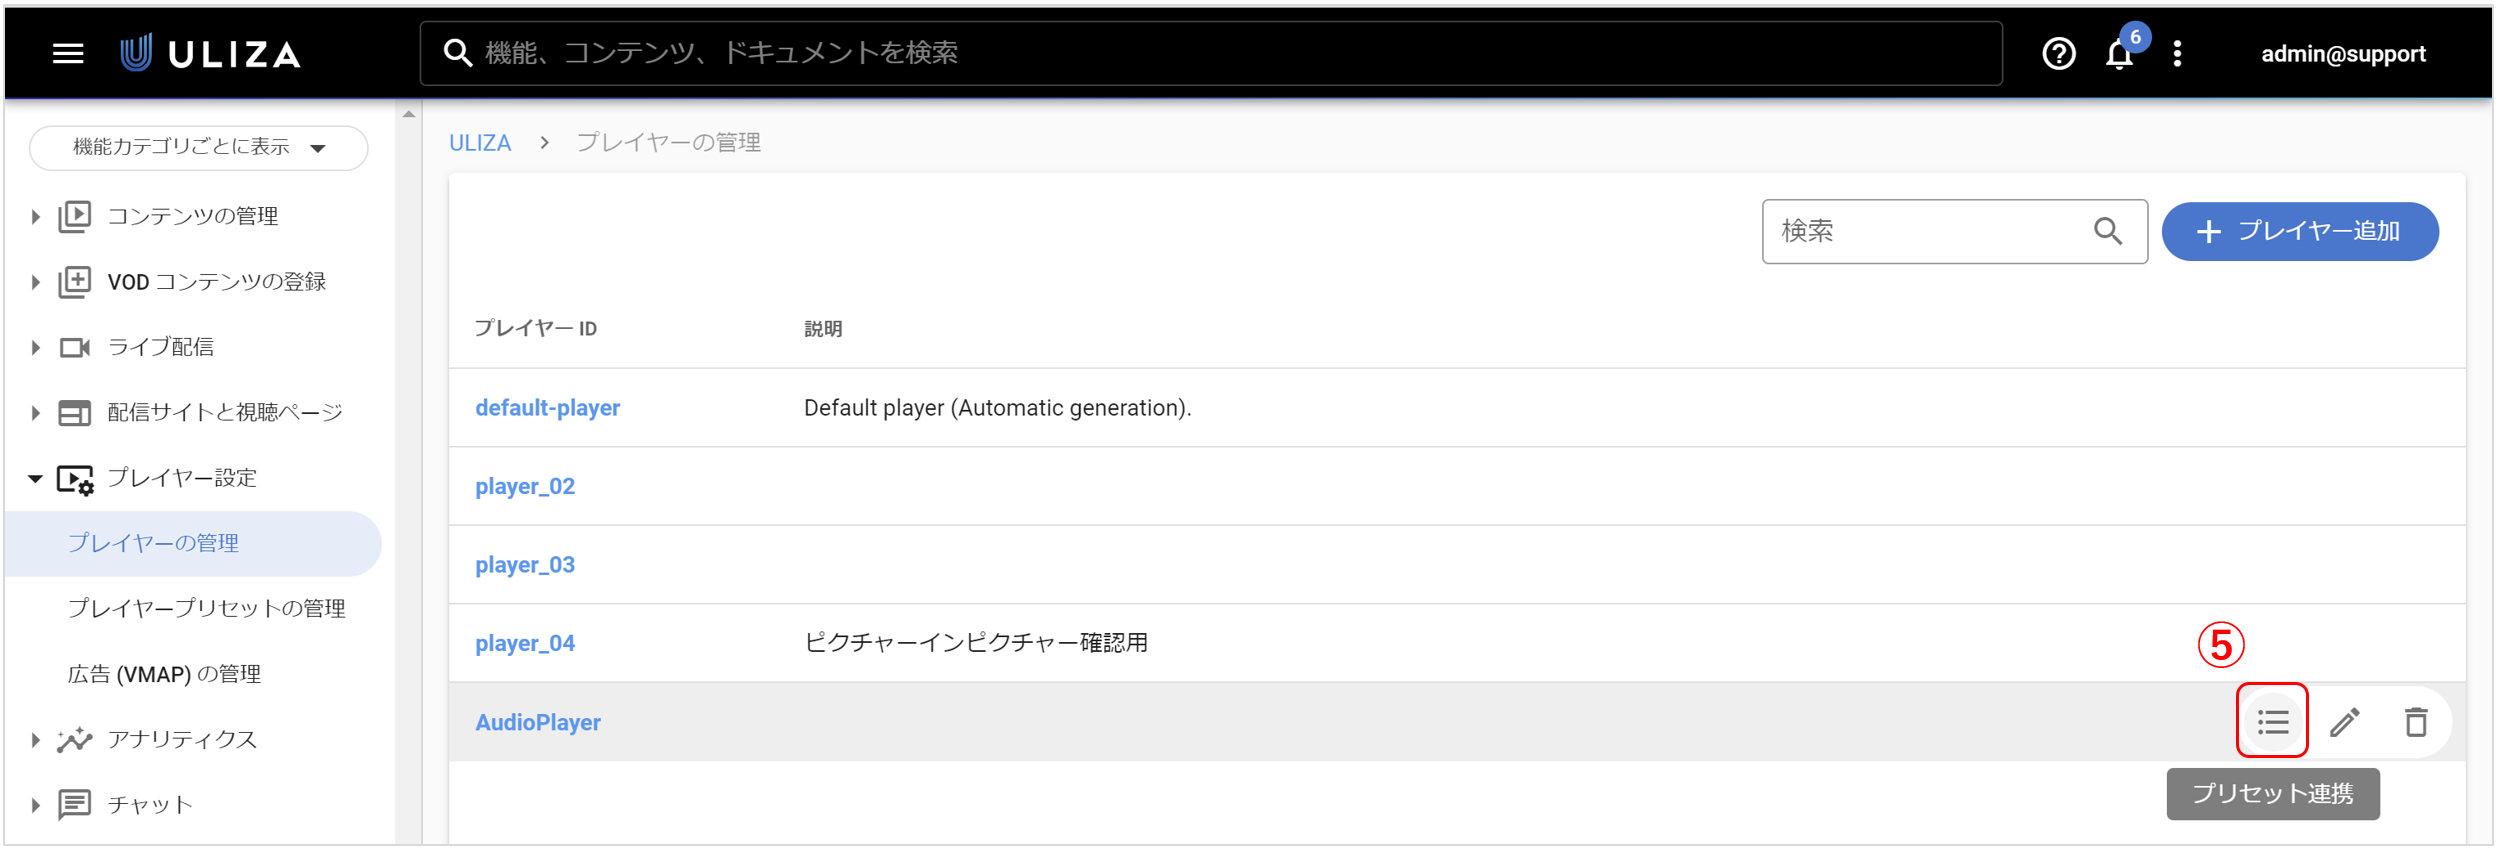Open the default-player link

(547, 408)
